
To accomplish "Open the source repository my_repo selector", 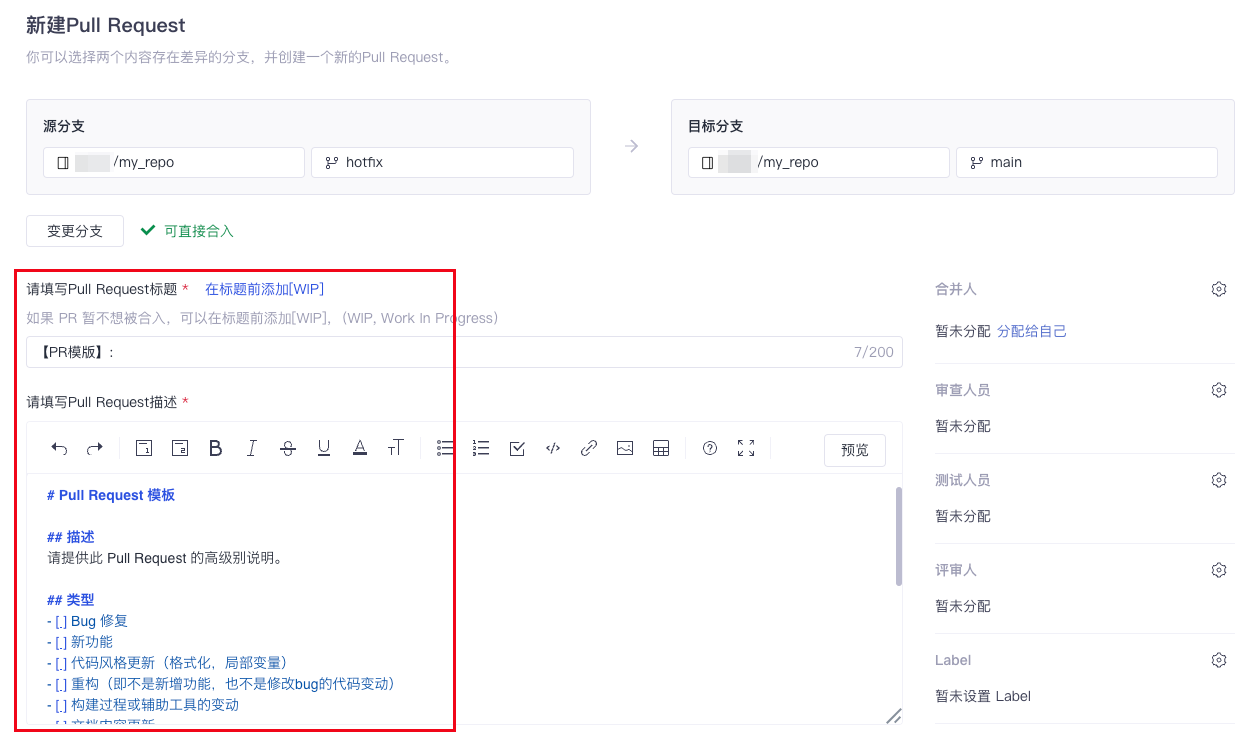I will click(x=173, y=162).
